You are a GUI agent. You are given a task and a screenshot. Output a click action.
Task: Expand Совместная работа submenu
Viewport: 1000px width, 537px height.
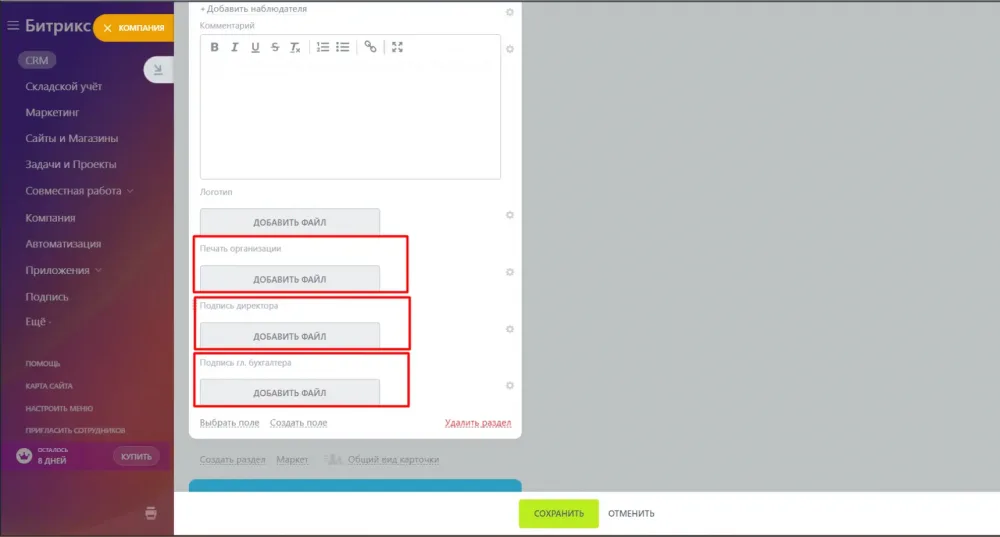click(130, 191)
